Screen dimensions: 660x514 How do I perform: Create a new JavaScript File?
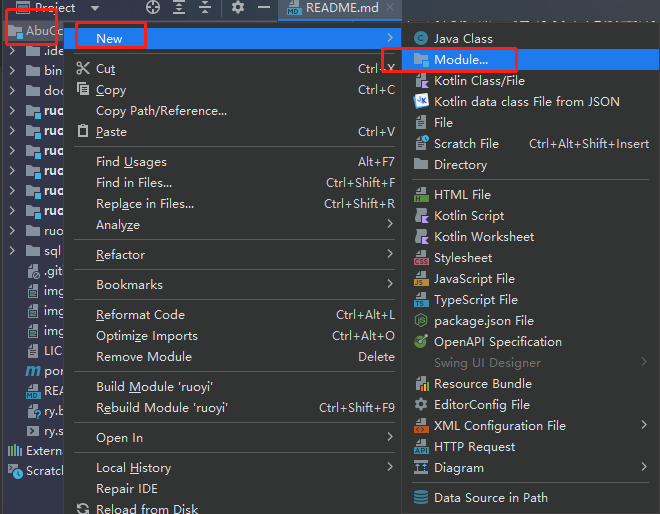(531, 279)
